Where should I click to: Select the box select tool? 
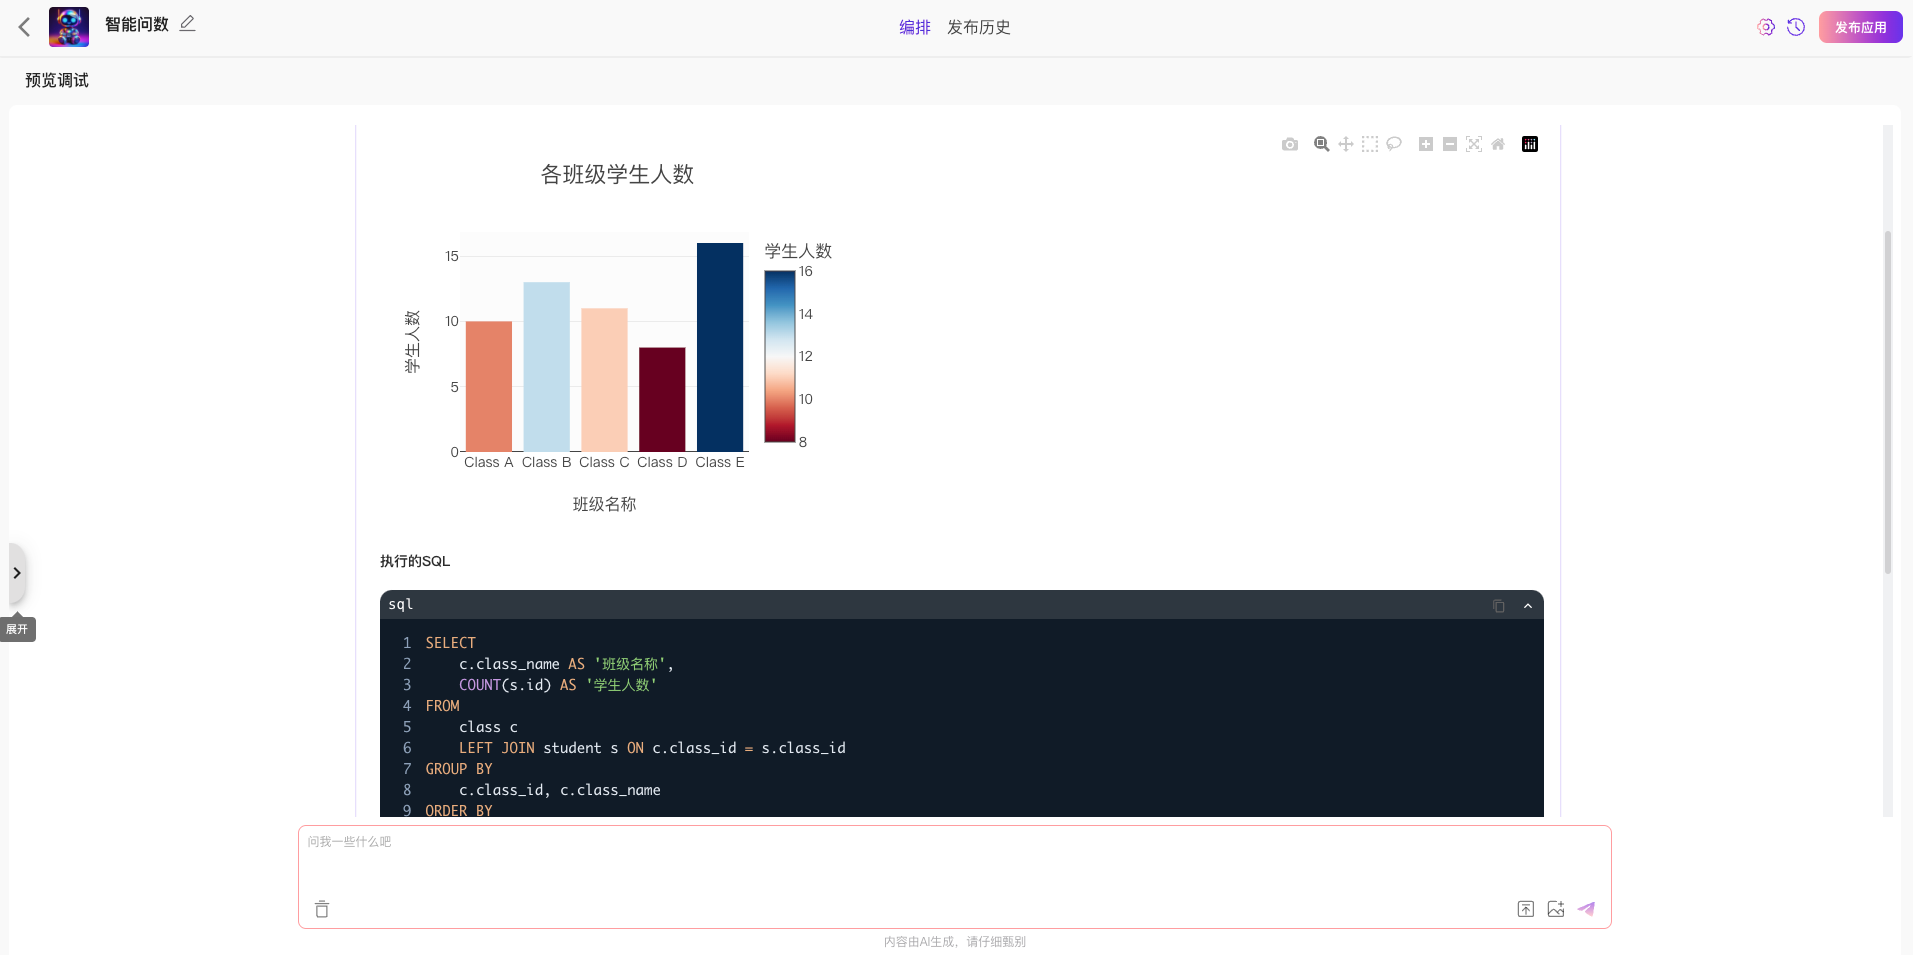point(1370,144)
